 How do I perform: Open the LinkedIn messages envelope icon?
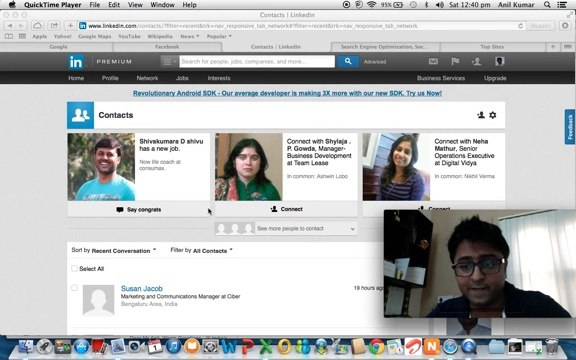pyautogui.click(x=433, y=61)
